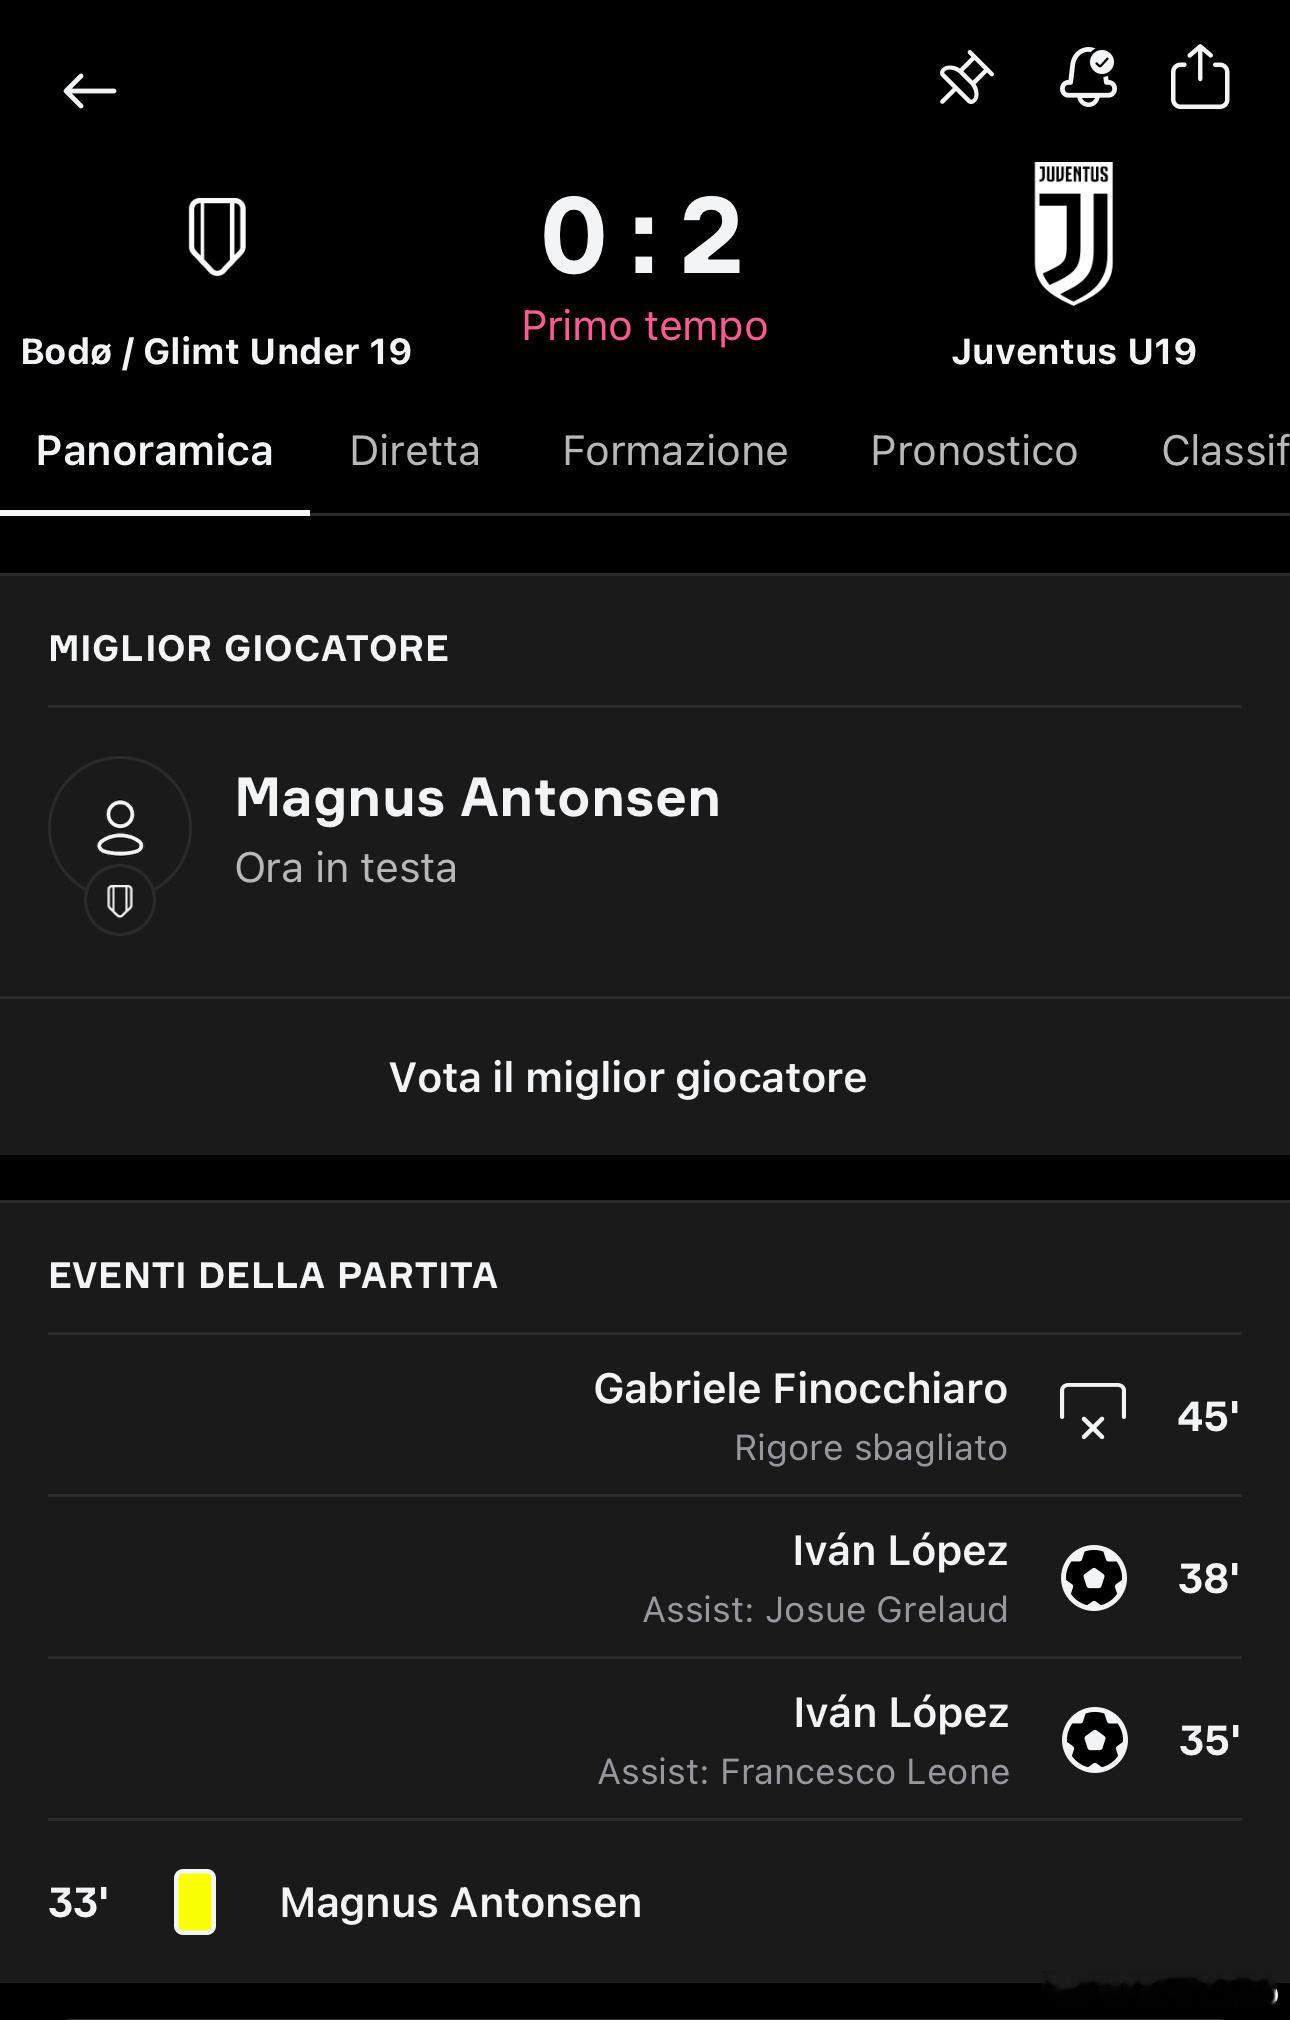Tap the back arrow icon

click(89, 91)
